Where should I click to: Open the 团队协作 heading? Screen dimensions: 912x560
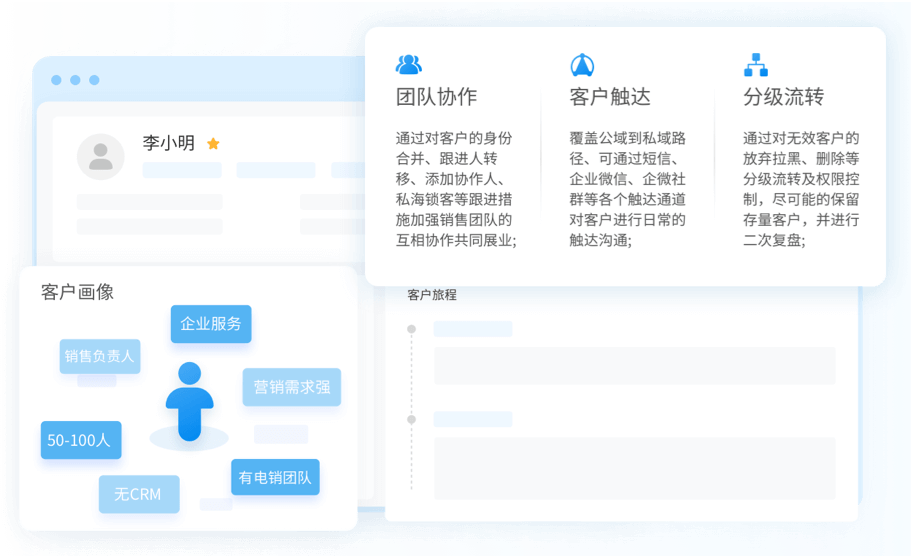coord(436,97)
